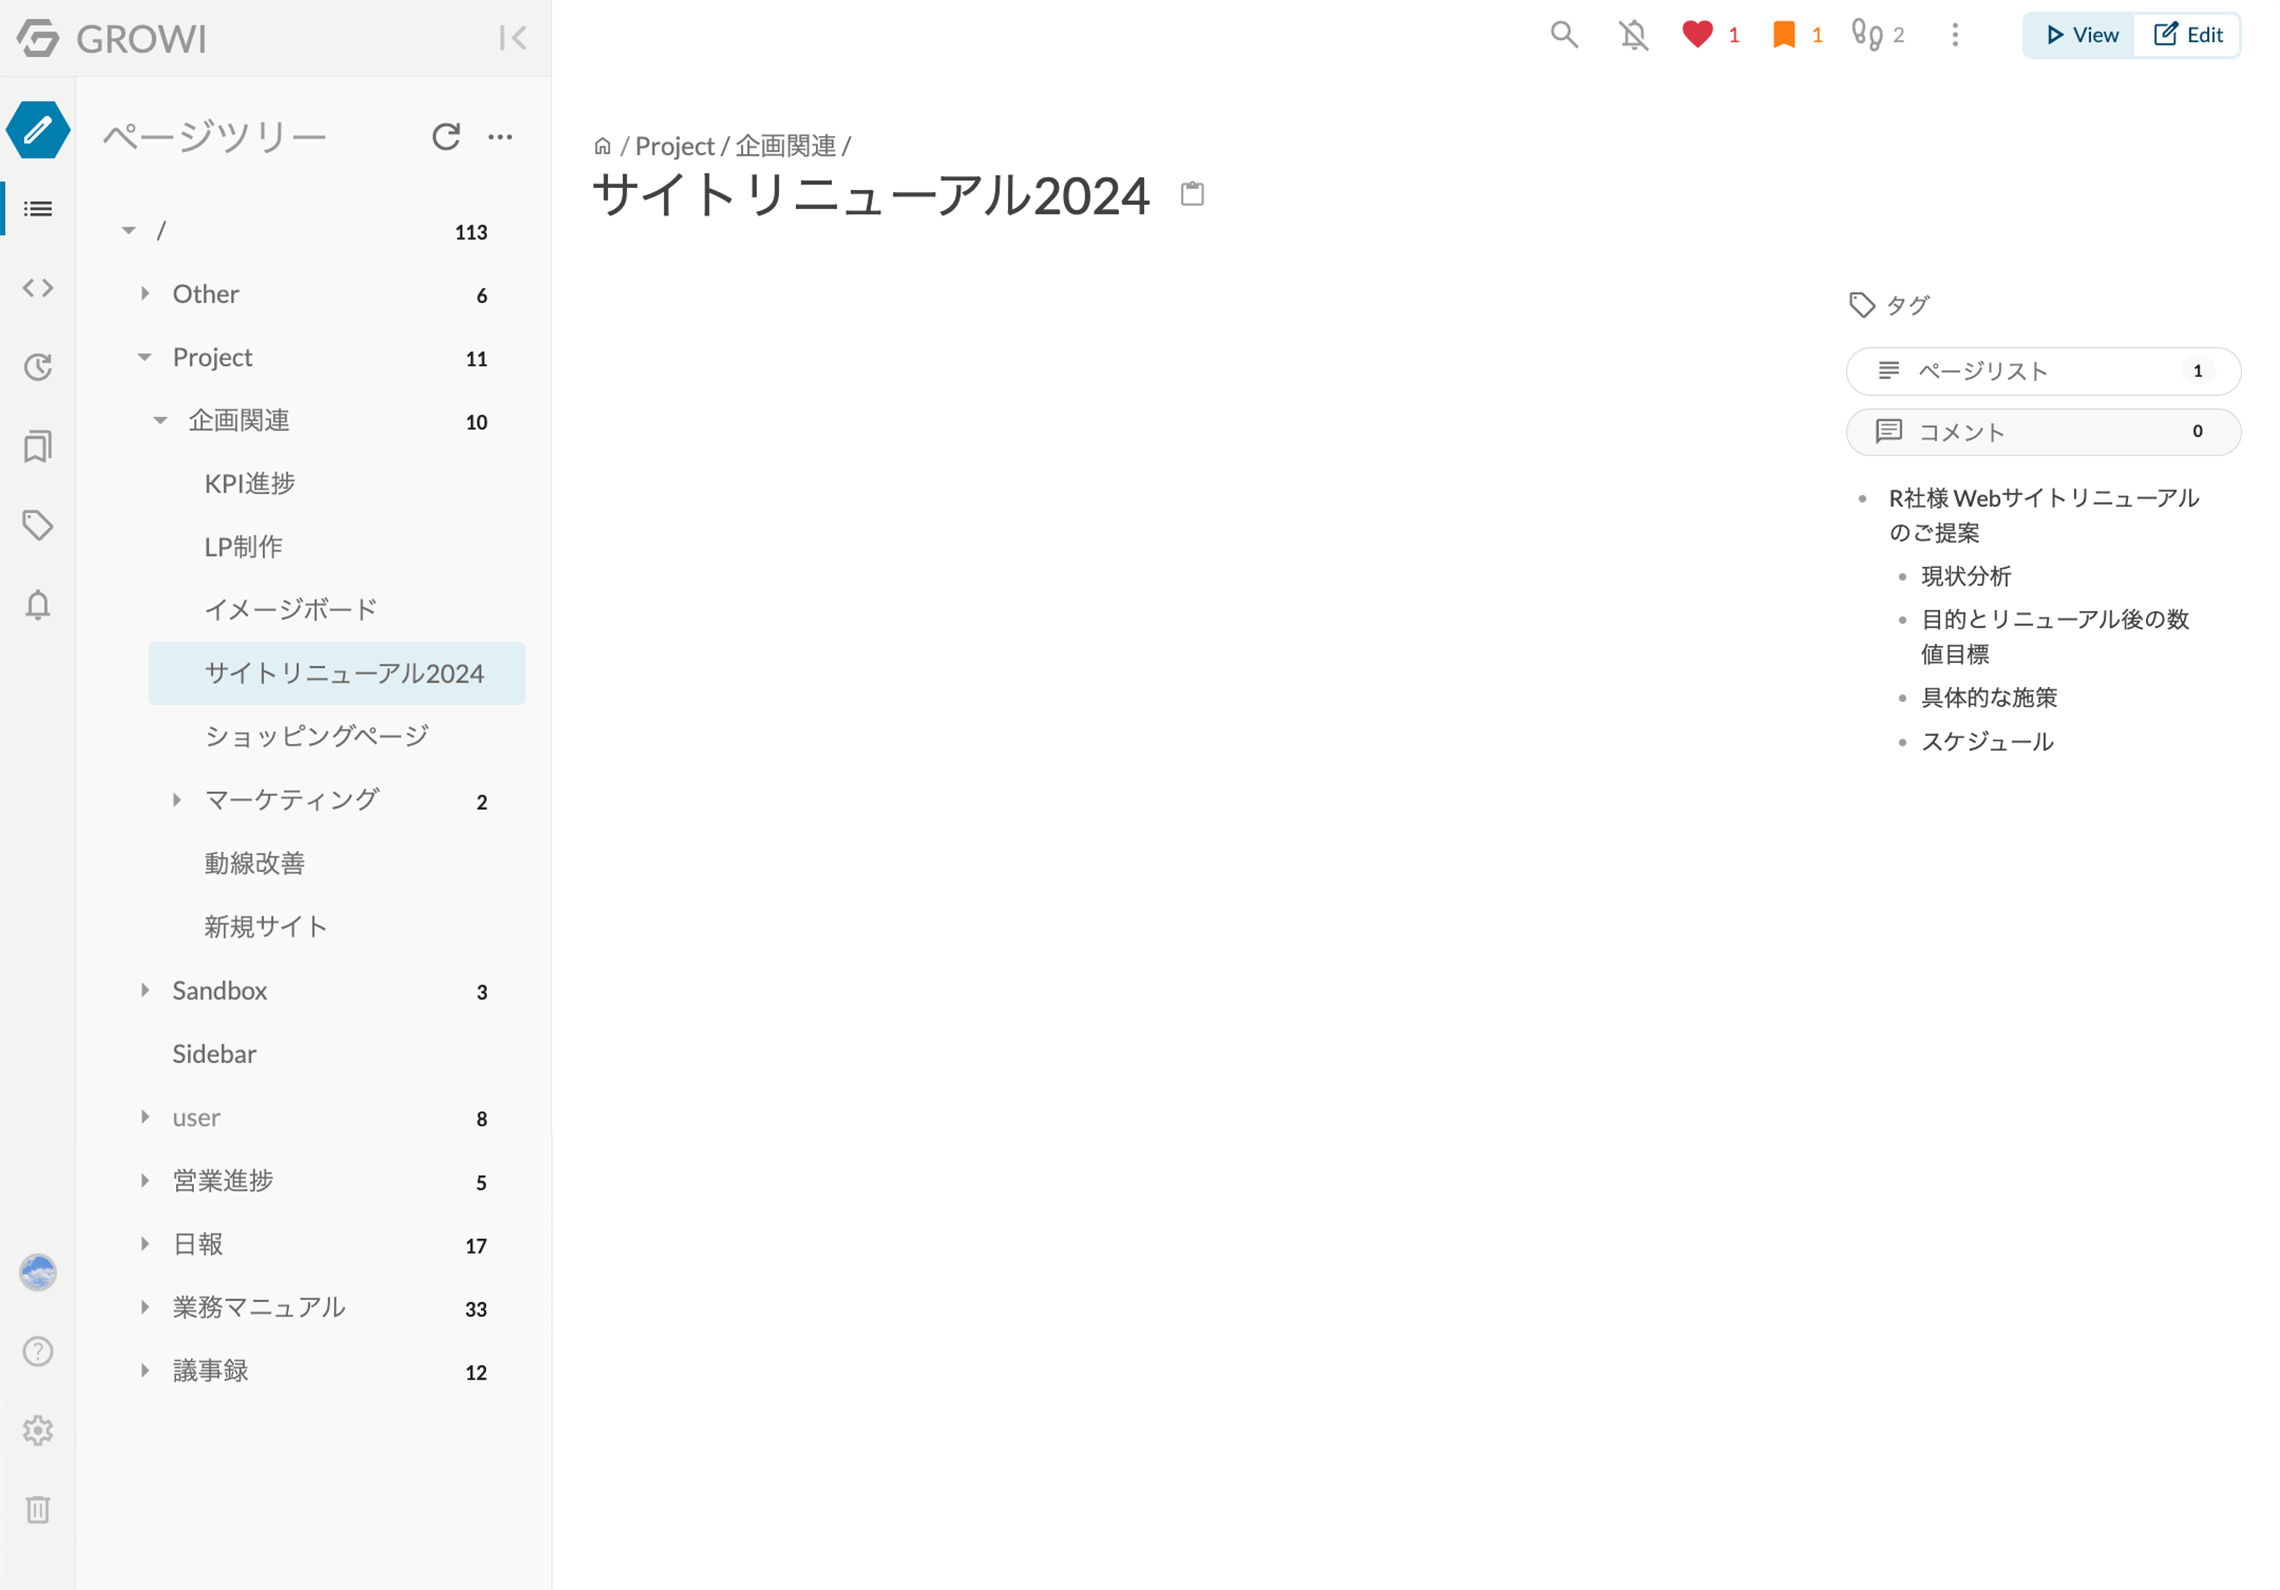Switch to View mode

coord(2080,35)
